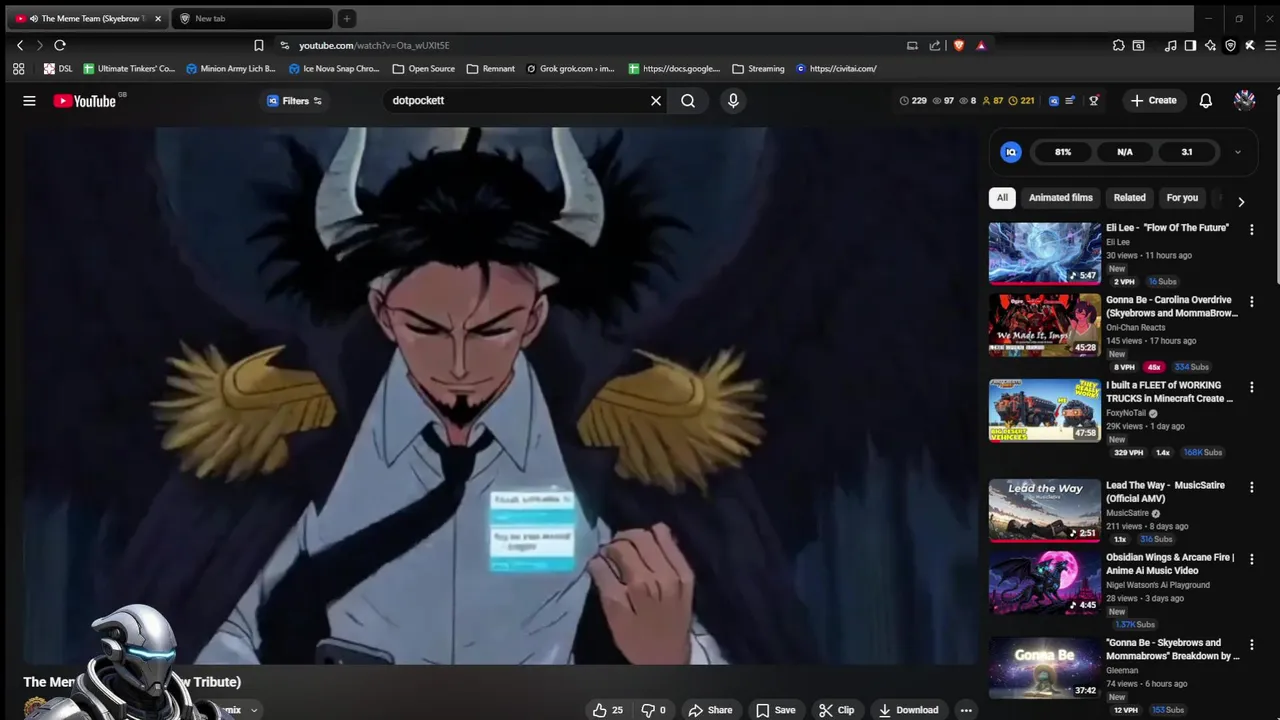The height and width of the screenshot is (720, 1280).
Task: Open the Leo AI sparkle icon
Action: pyautogui.click(x=1210, y=45)
